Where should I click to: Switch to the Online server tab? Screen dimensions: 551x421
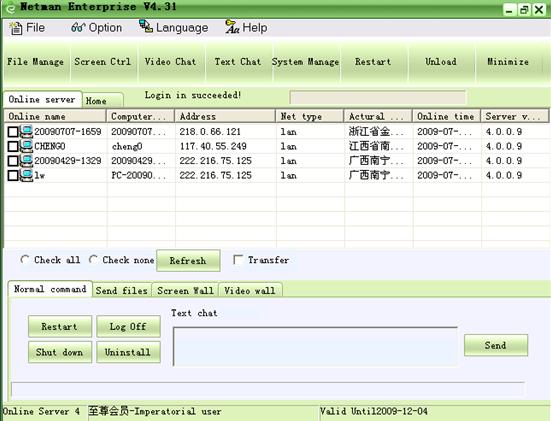(x=42, y=99)
